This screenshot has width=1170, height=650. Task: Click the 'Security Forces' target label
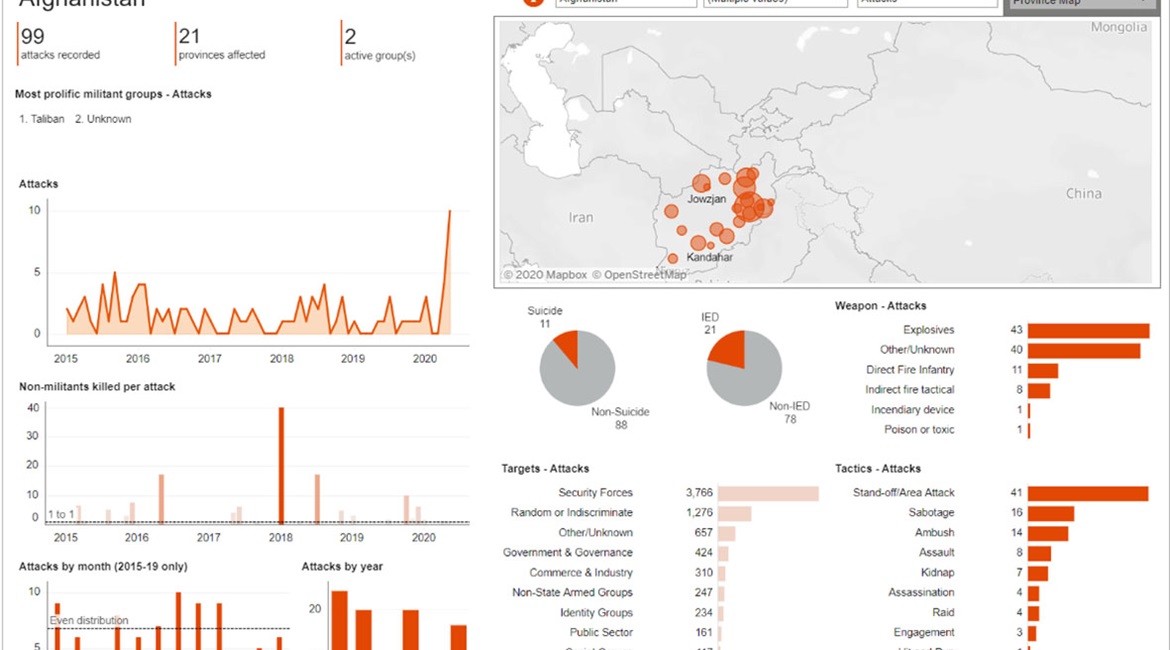tap(595, 493)
